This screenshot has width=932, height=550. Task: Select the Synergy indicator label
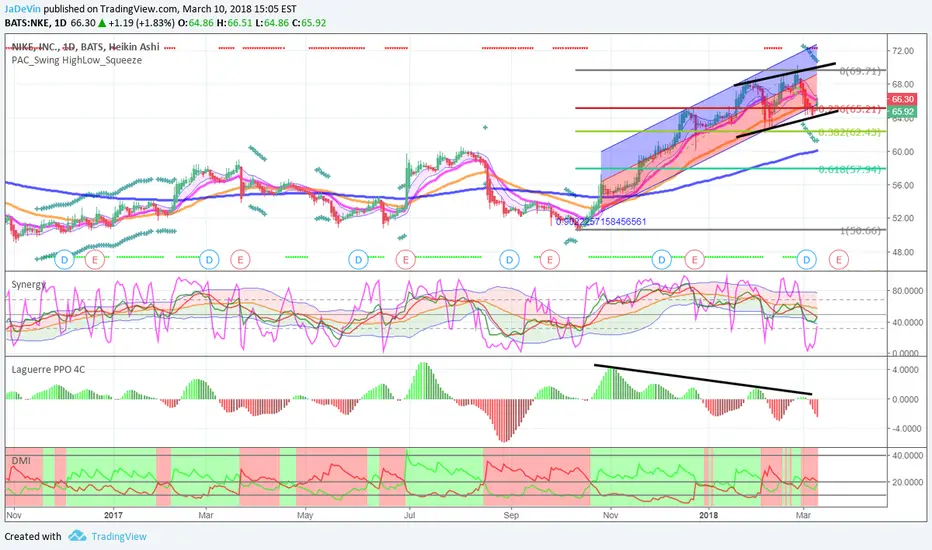tap(29, 284)
